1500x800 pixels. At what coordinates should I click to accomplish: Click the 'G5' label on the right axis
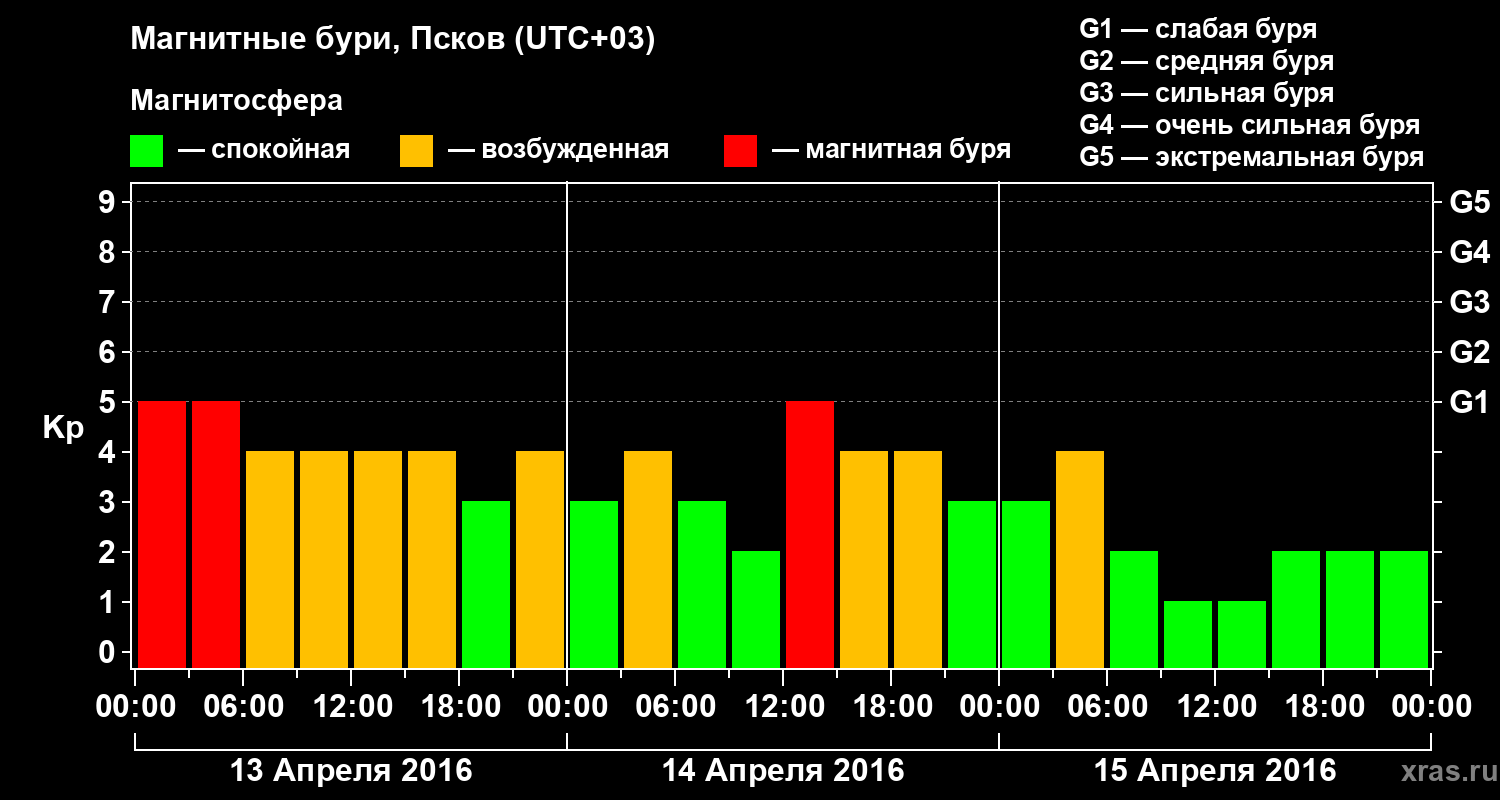coord(1469,202)
